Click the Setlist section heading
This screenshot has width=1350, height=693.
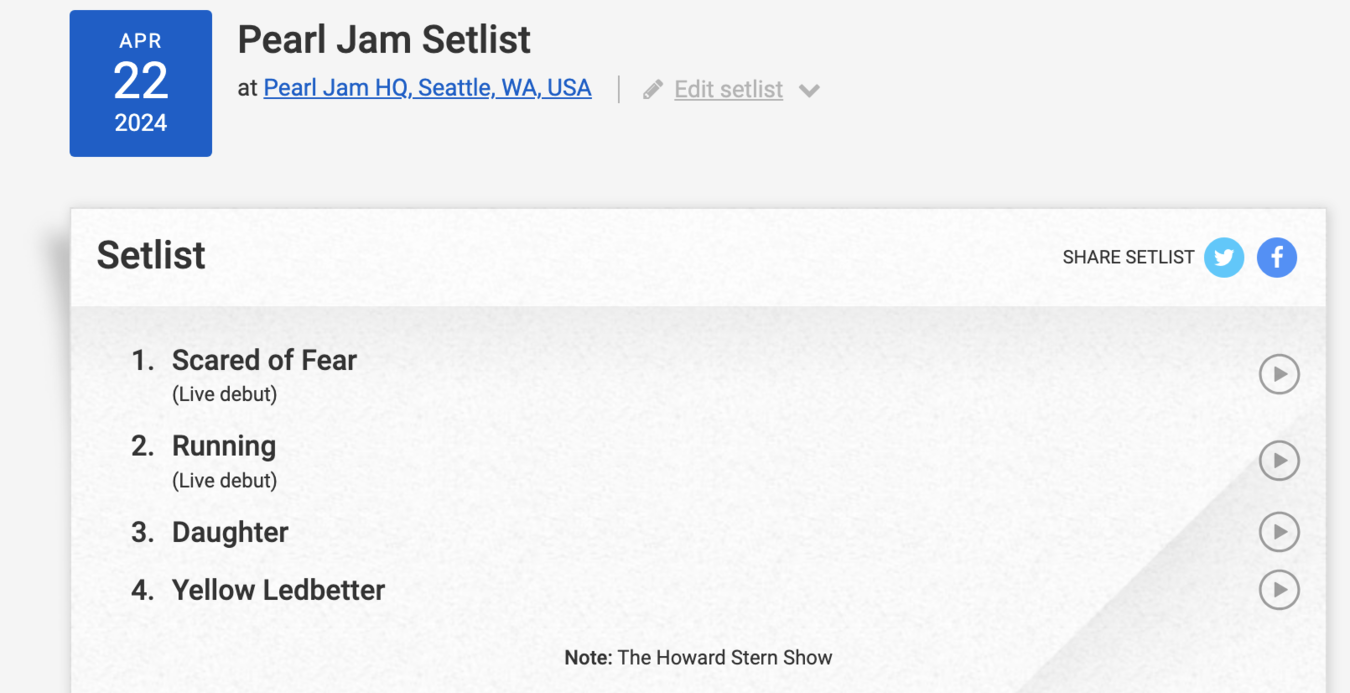coord(151,256)
